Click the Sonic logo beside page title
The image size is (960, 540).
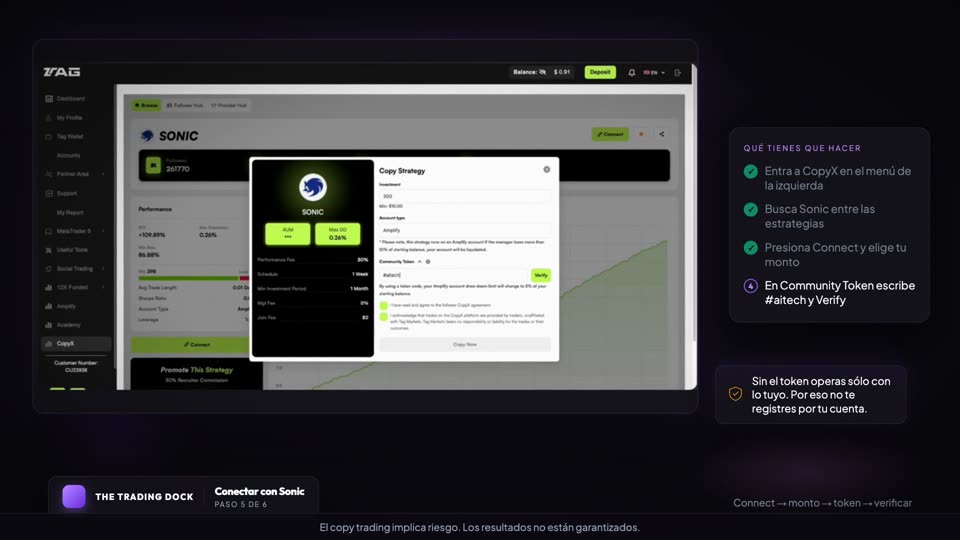click(x=147, y=136)
